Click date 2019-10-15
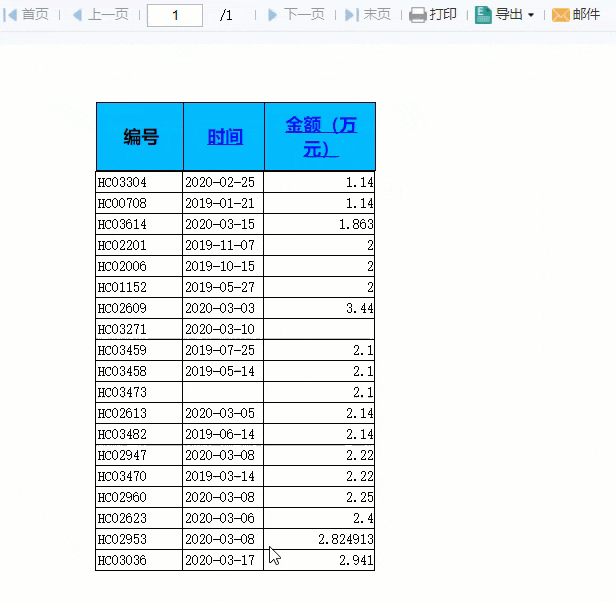Viewport: 616px width, 602px height. [220, 266]
